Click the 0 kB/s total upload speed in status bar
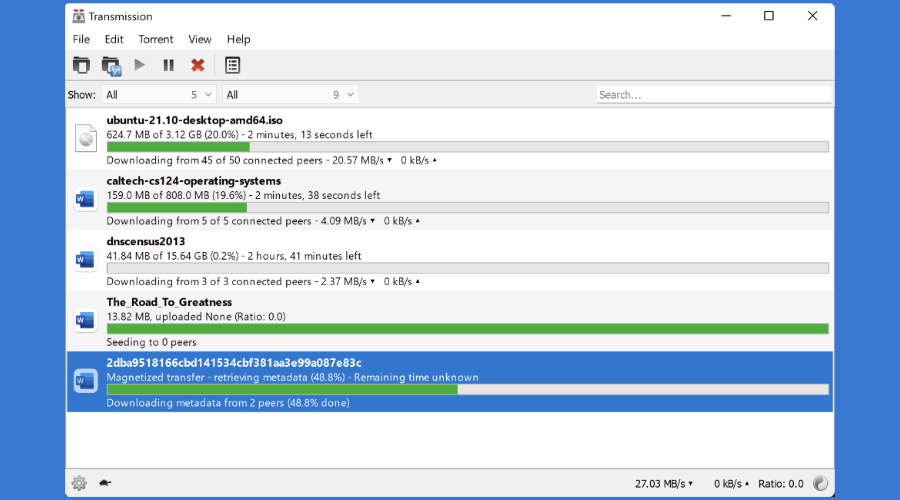 point(731,484)
